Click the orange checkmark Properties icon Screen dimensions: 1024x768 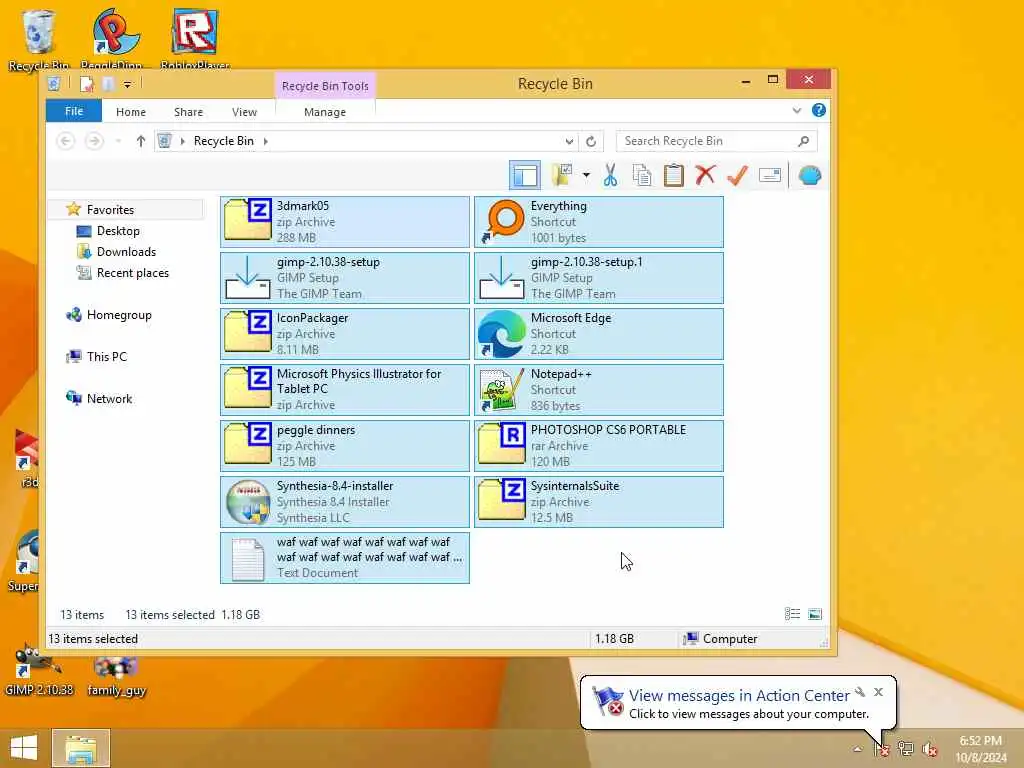737,175
